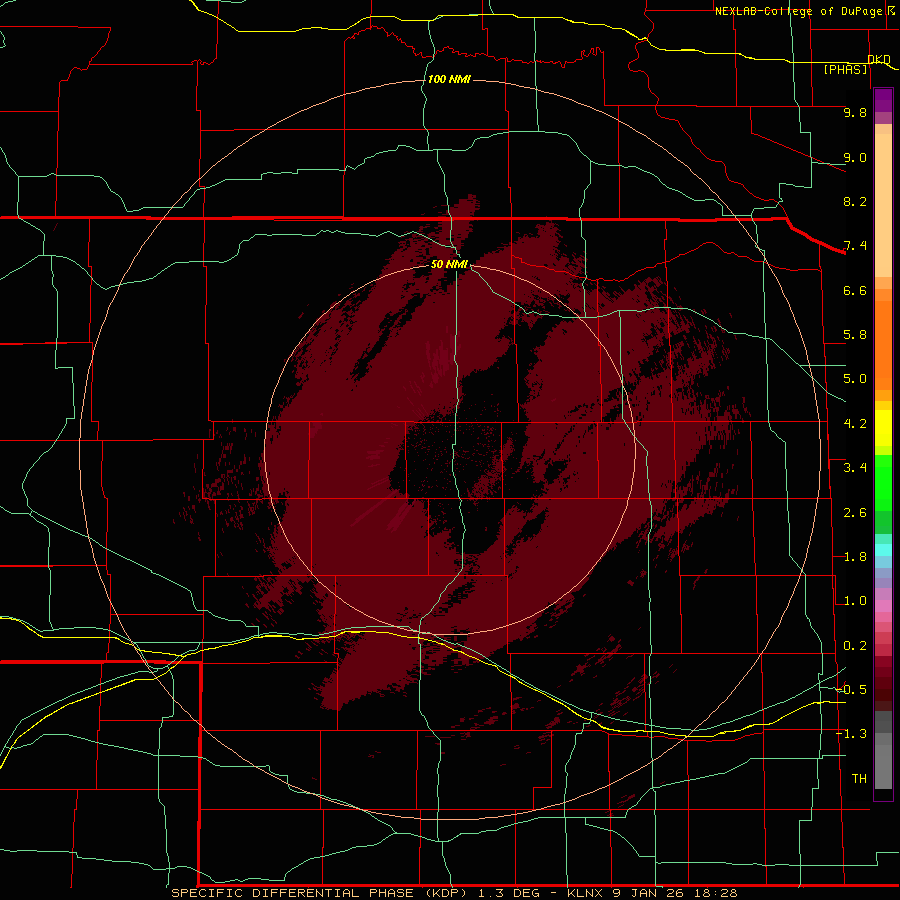
Task: Click the 9 JAN 26 date text
Action: click(x=647, y=893)
